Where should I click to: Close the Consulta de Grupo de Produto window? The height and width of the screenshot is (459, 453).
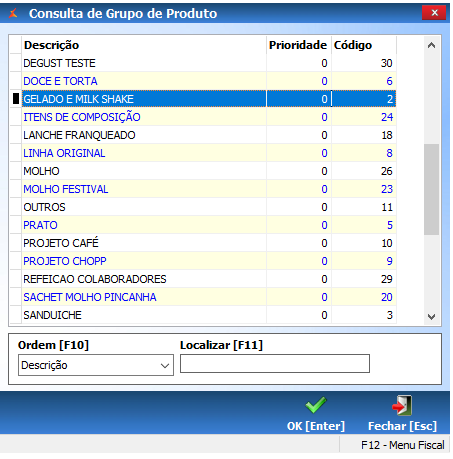pos(434,13)
